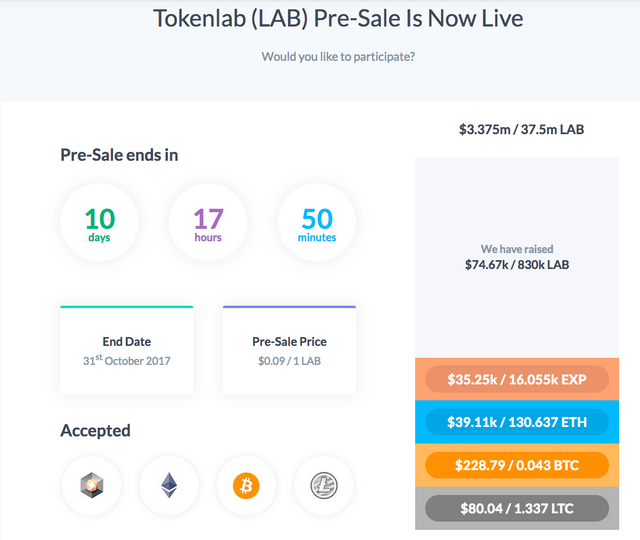Click the silver Litecoin icon
The width and height of the screenshot is (640, 540).
(x=324, y=485)
